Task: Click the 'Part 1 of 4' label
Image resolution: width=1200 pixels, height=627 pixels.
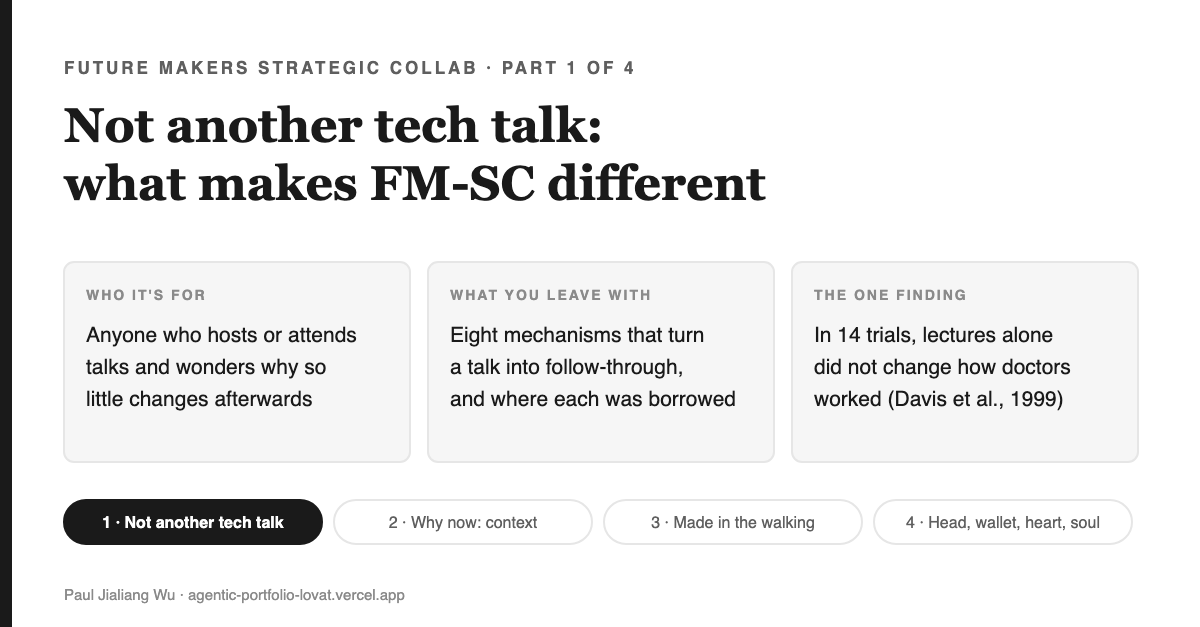Action: 568,68
